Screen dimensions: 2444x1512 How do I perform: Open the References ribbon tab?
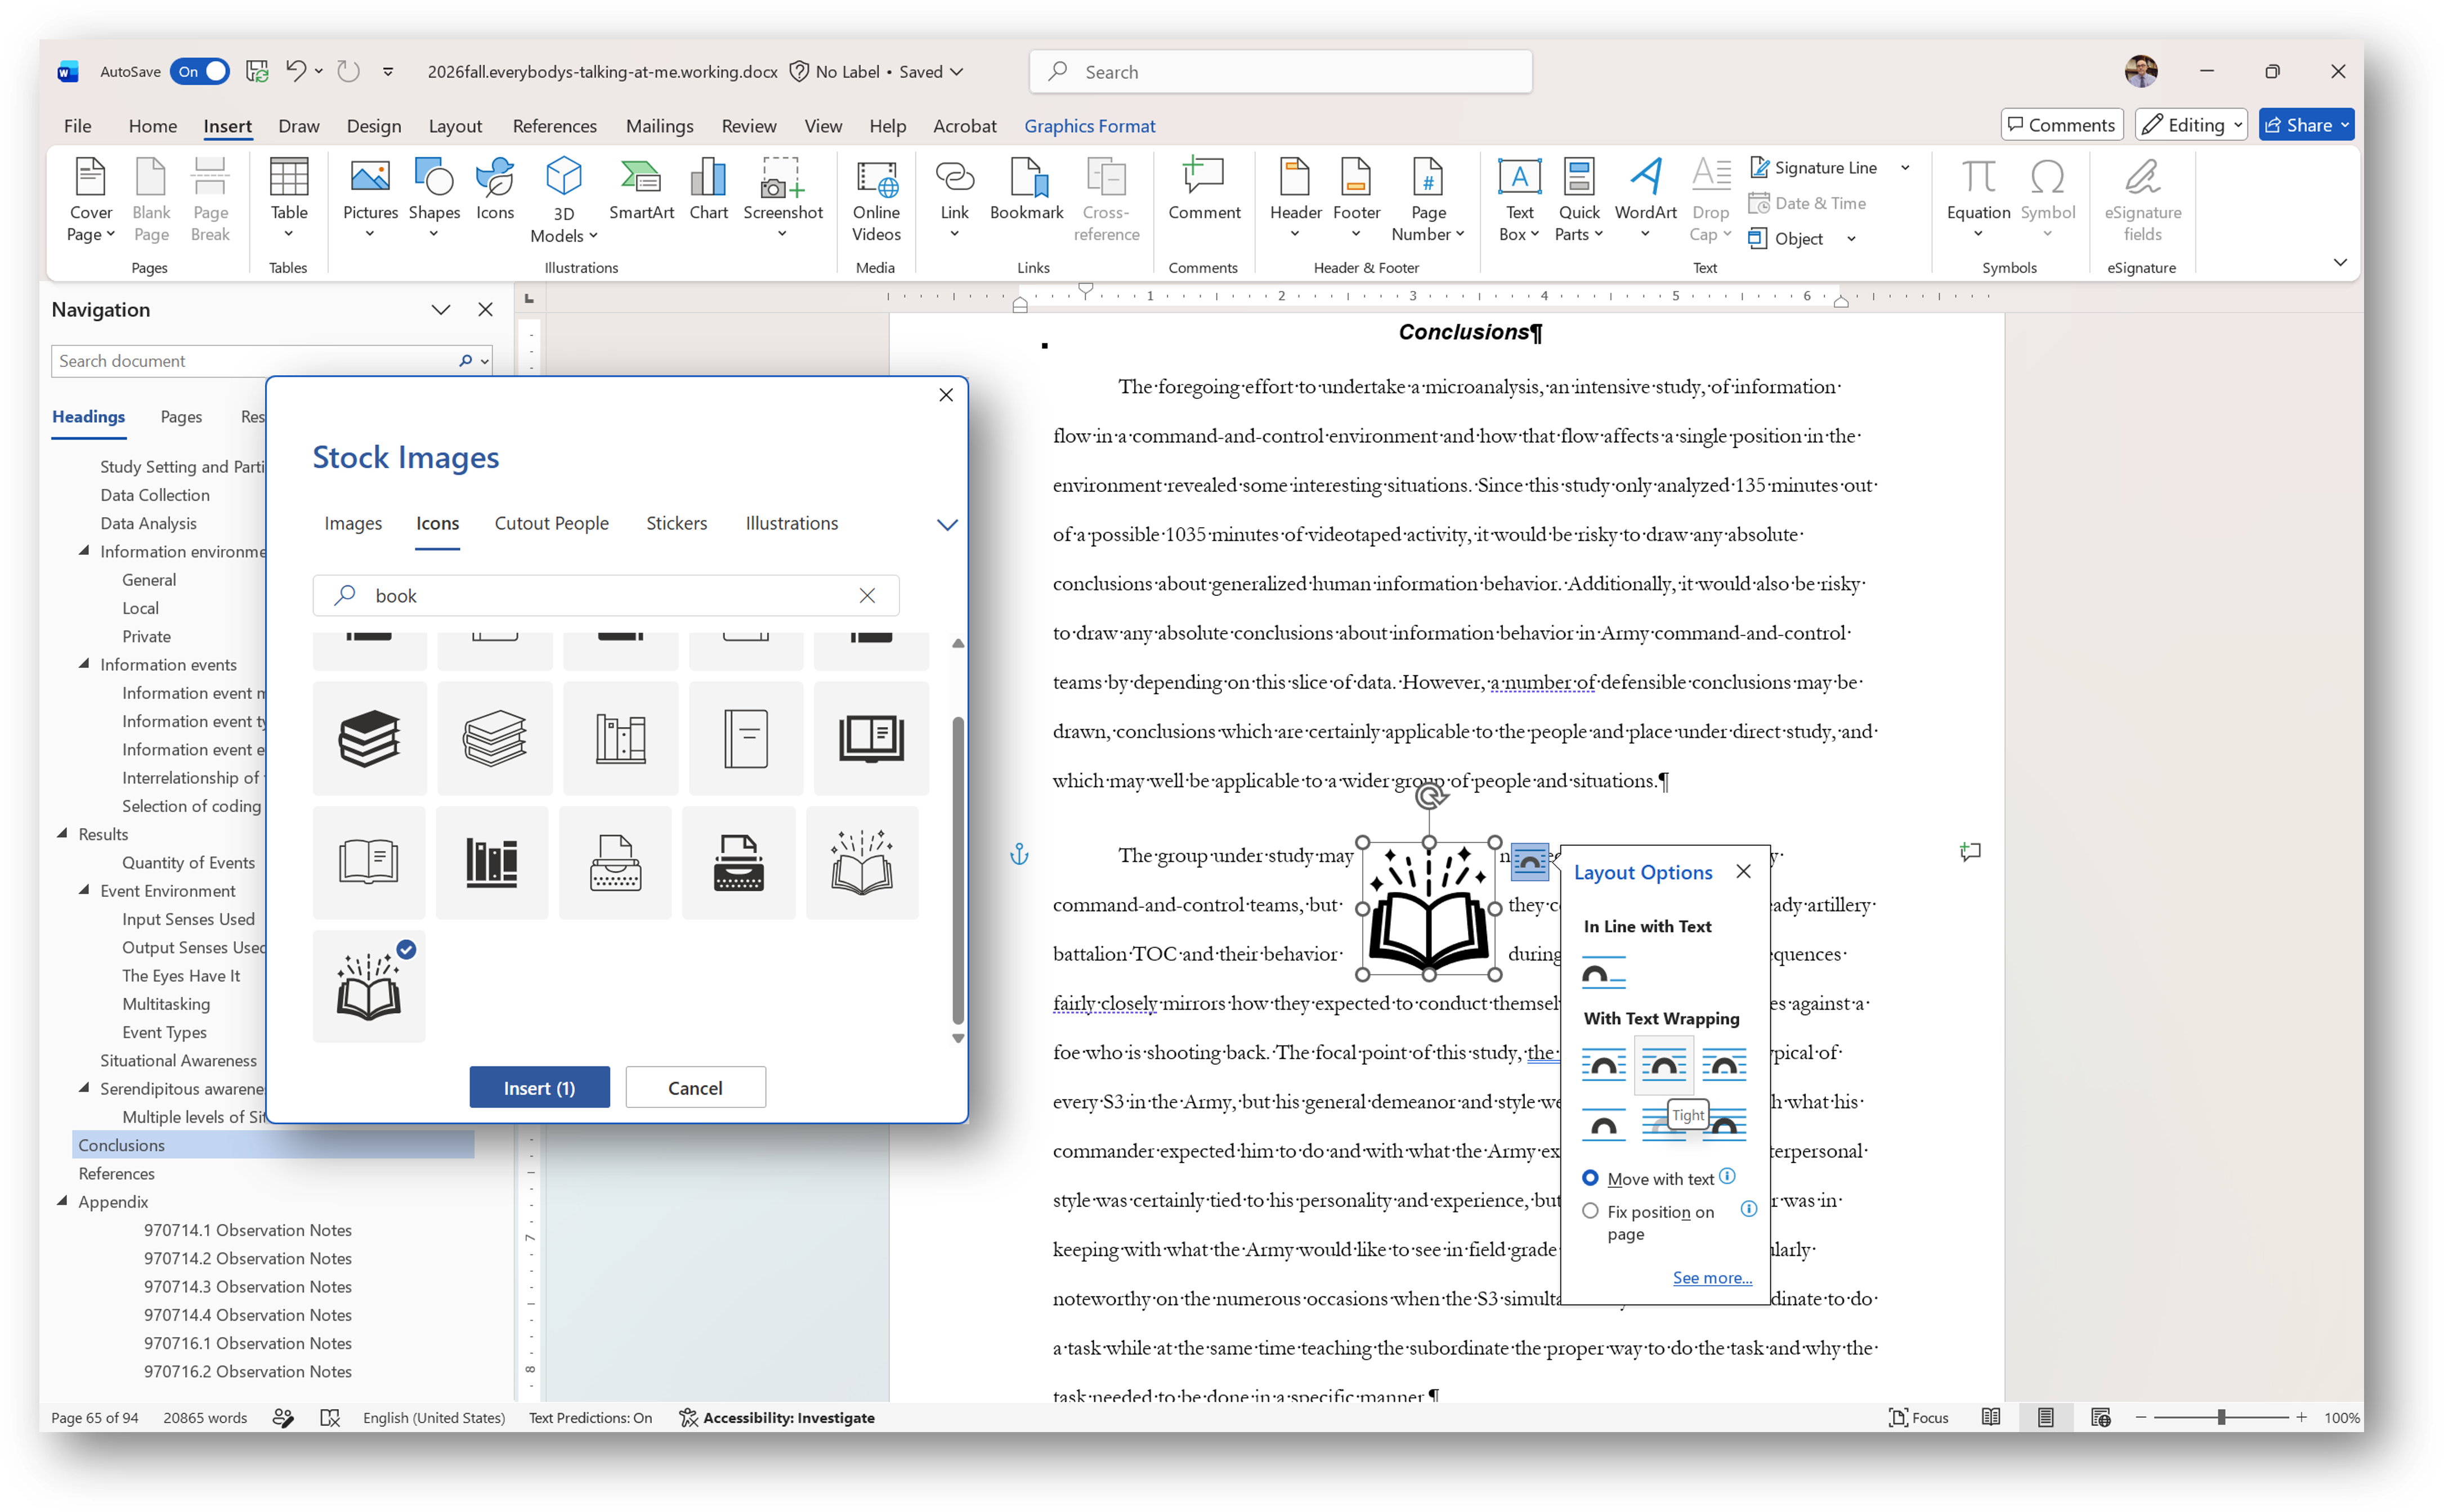tap(554, 126)
